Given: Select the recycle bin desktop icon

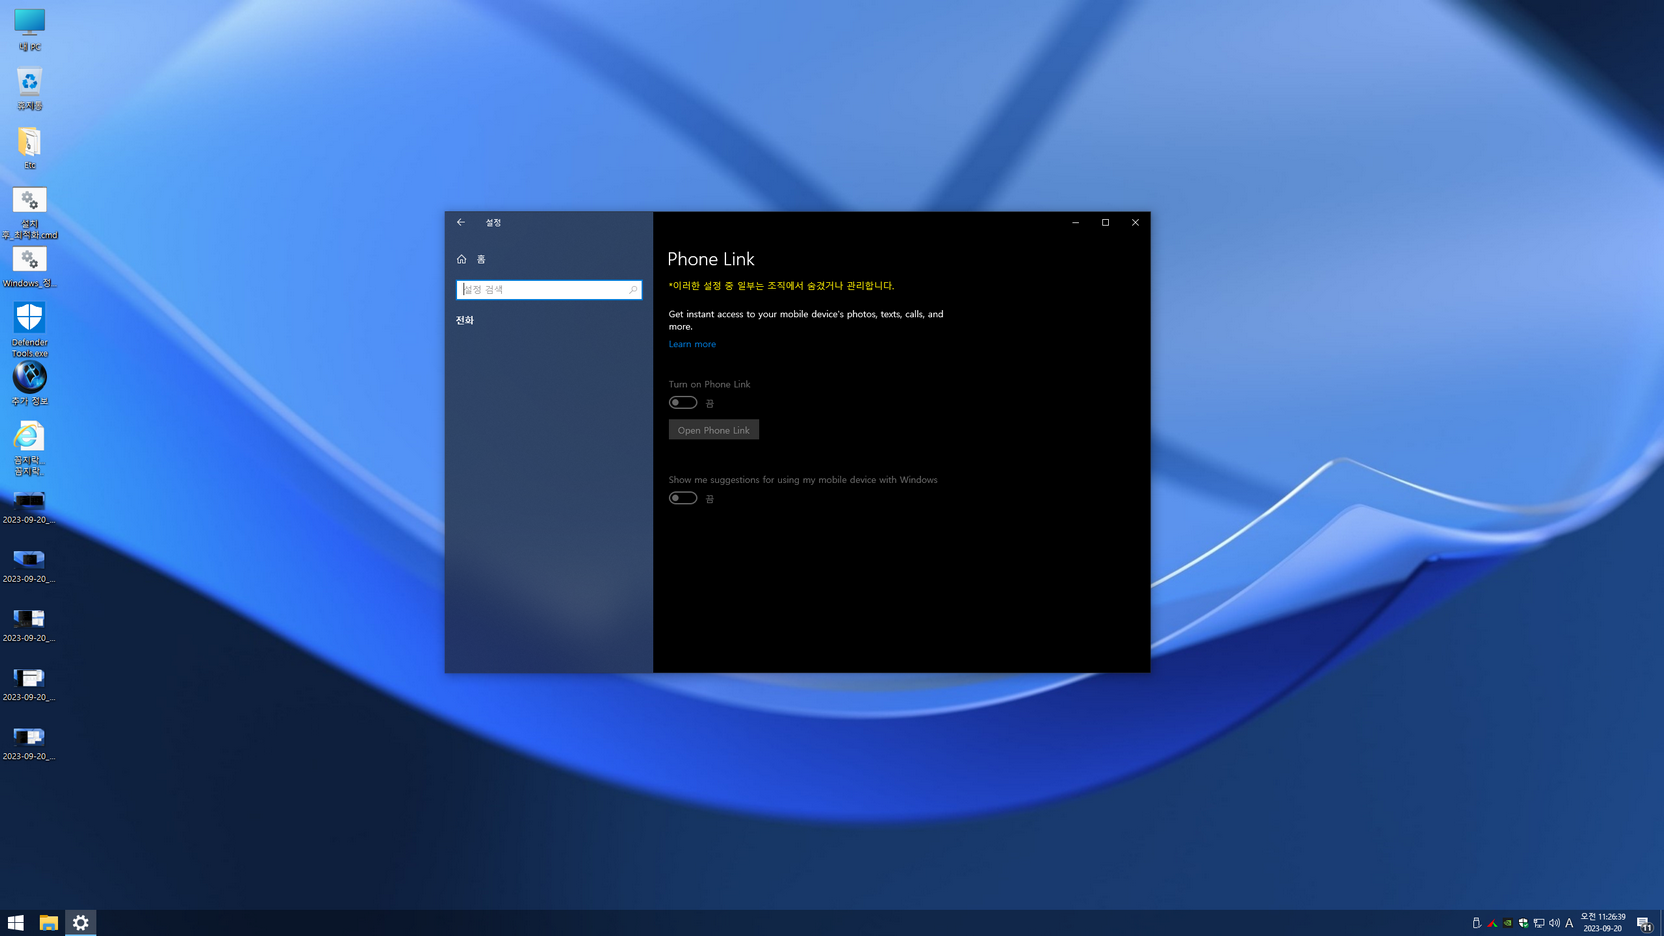Looking at the screenshot, I should click(29, 88).
